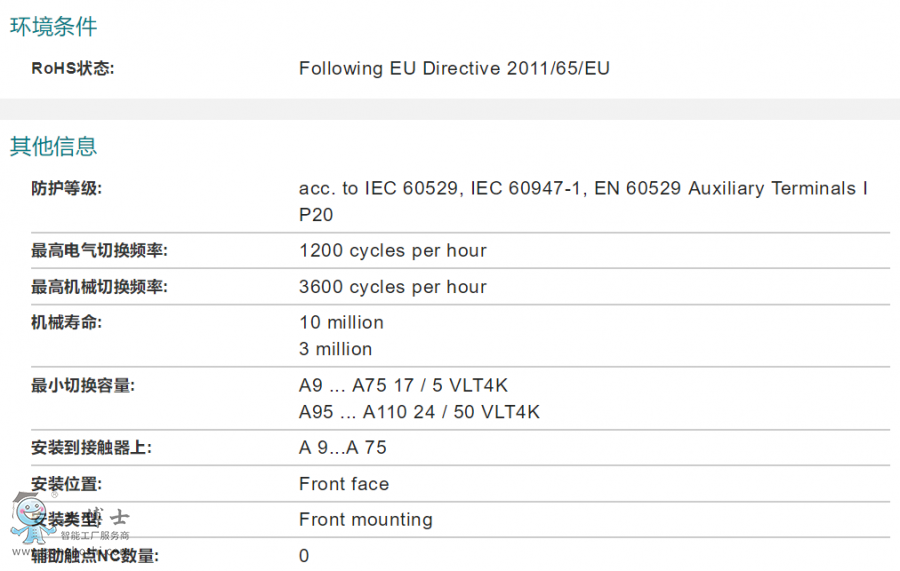
Task: Click the A95 ... A110 24 / 50 VLT4K line
Action: click(419, 412)
